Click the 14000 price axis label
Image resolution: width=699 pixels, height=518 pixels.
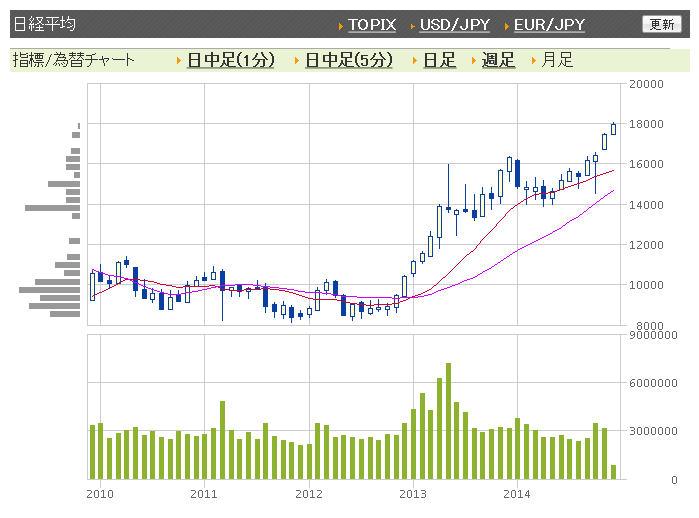coord(646,205)
